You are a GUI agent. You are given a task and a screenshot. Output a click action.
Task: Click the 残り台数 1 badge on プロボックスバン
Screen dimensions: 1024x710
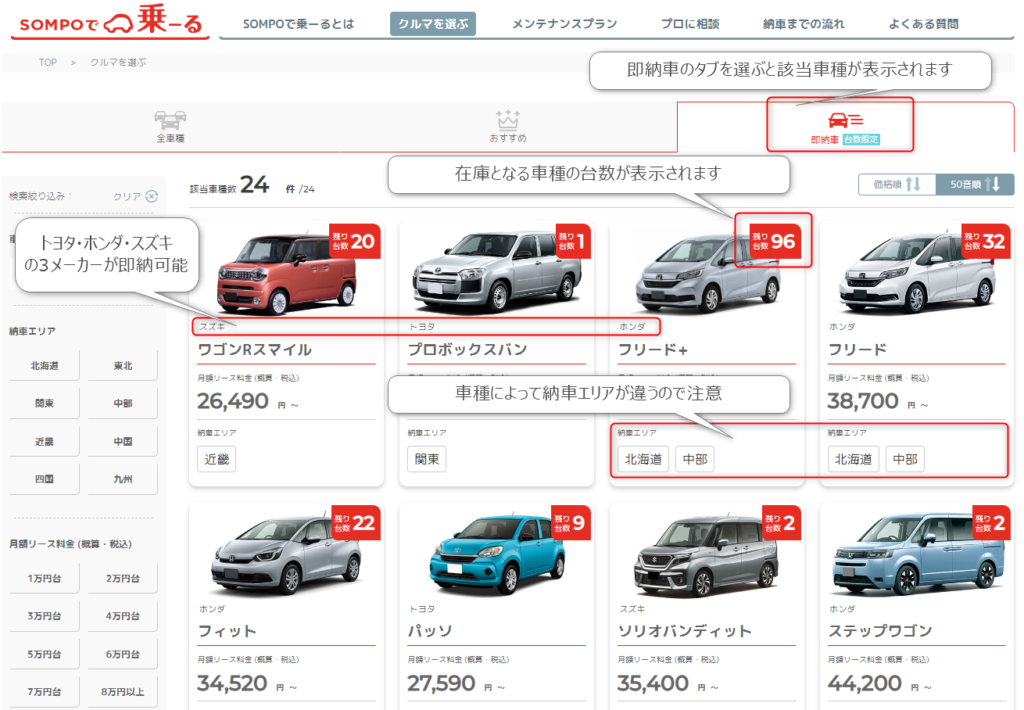tap(573, 241)
